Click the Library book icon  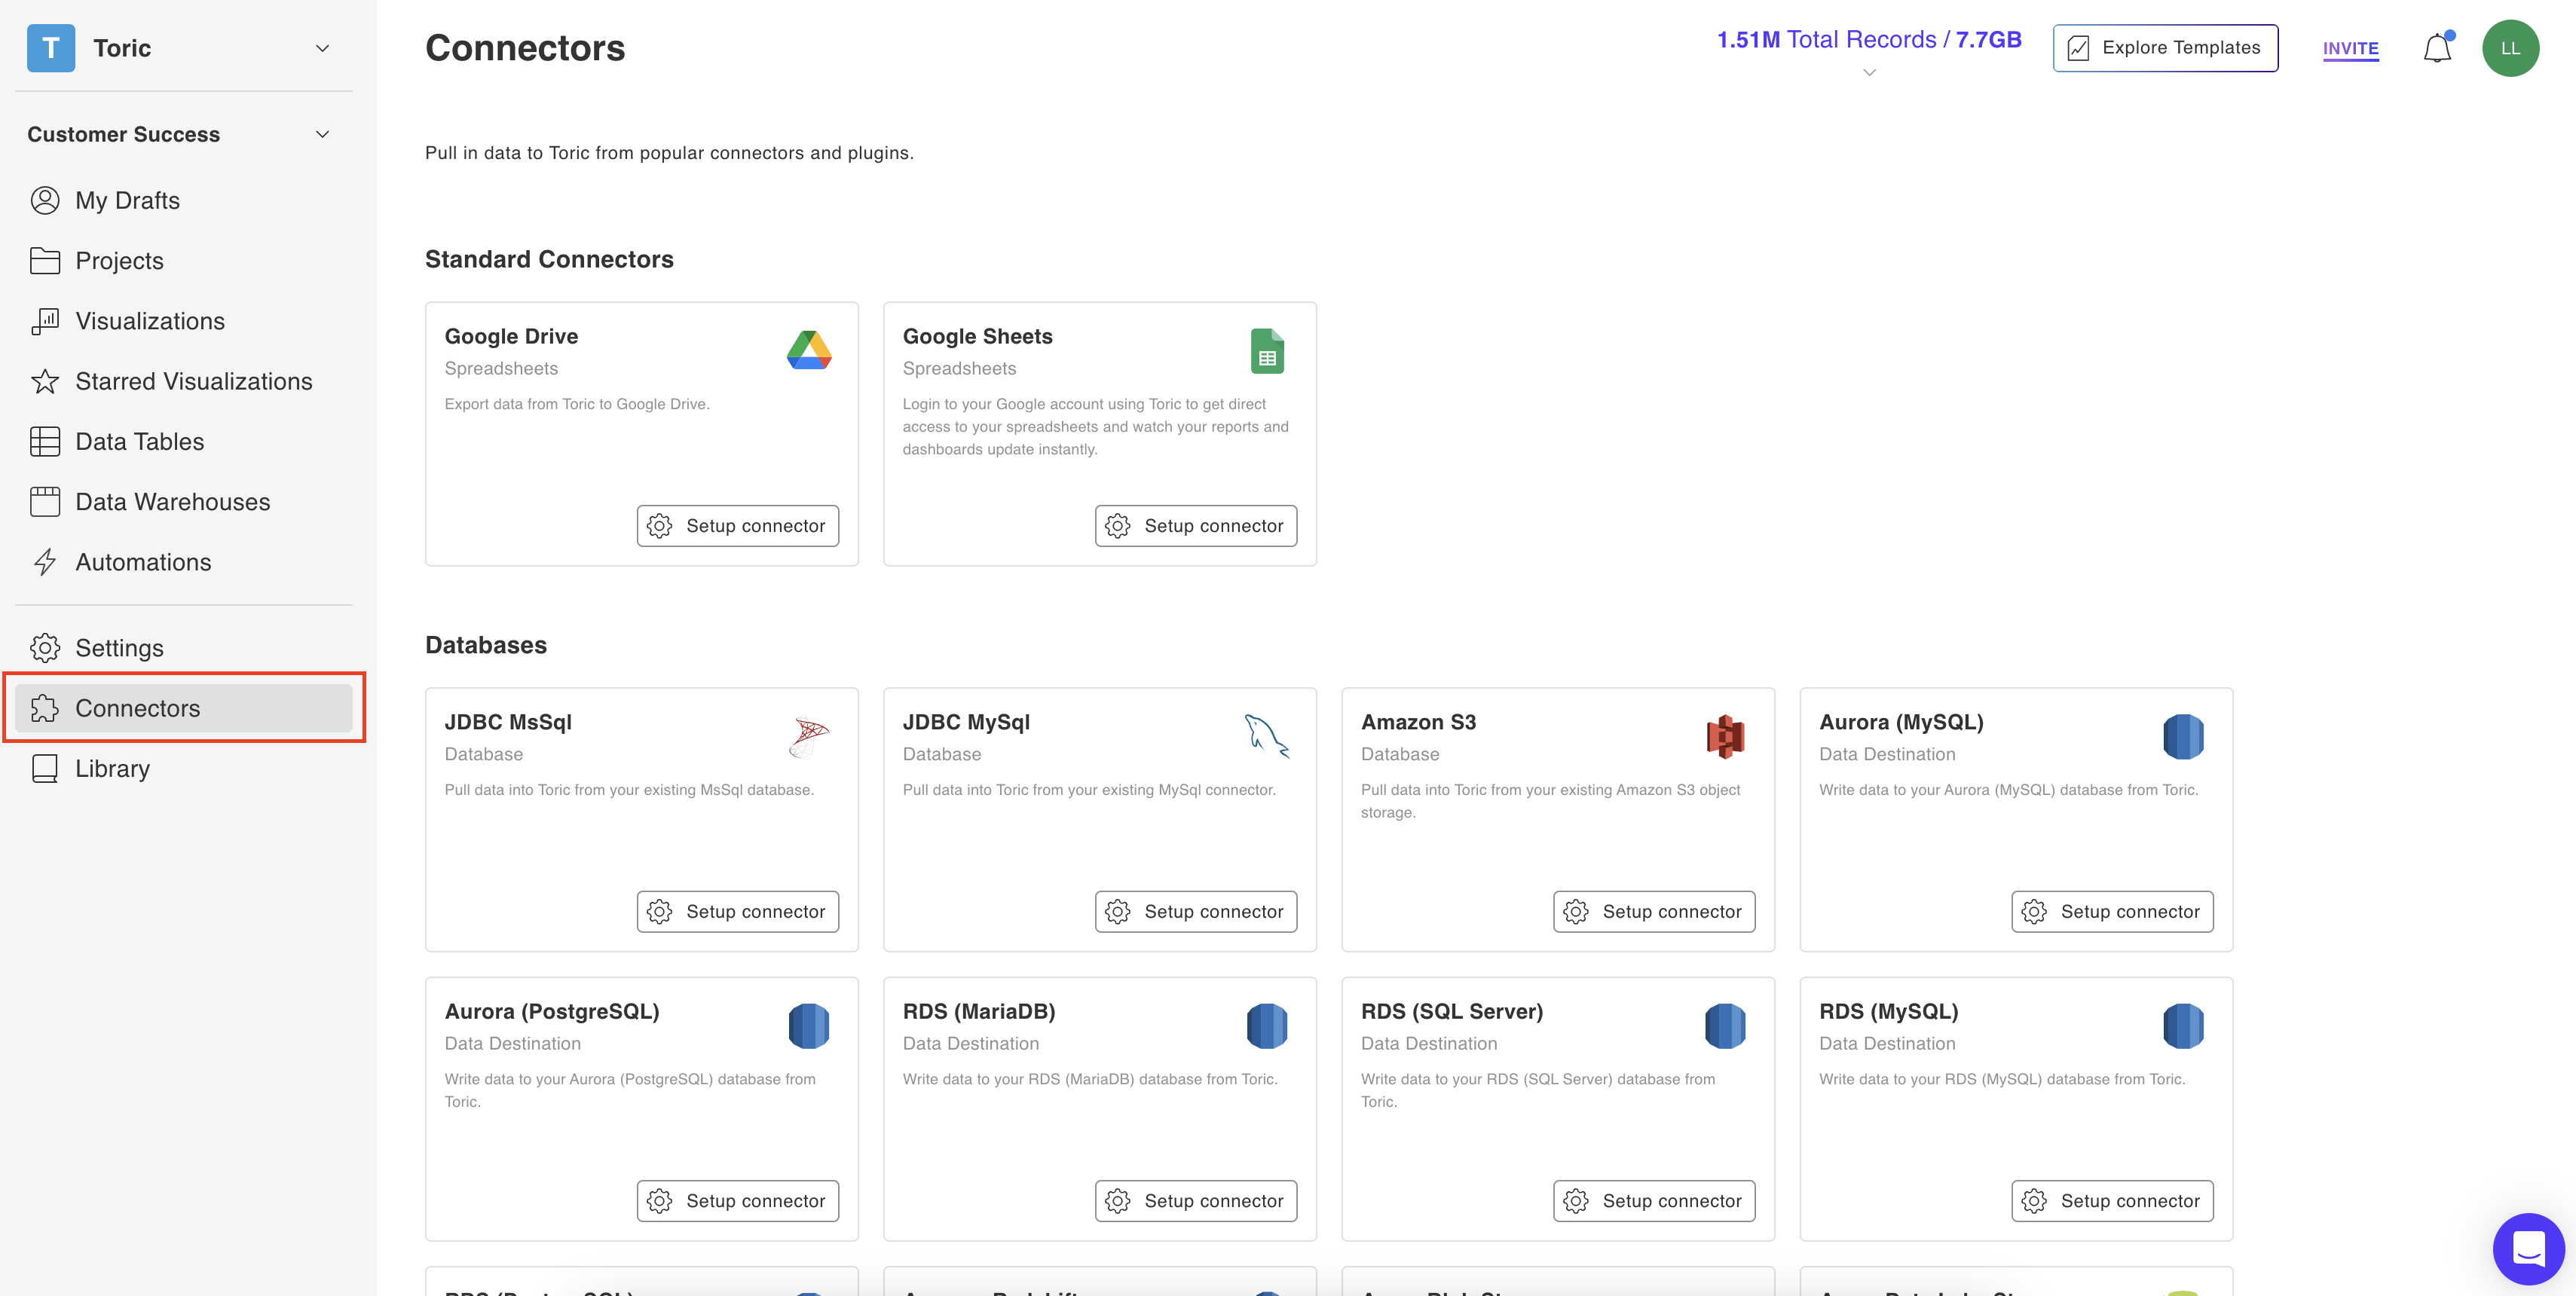tap(45, 768)
